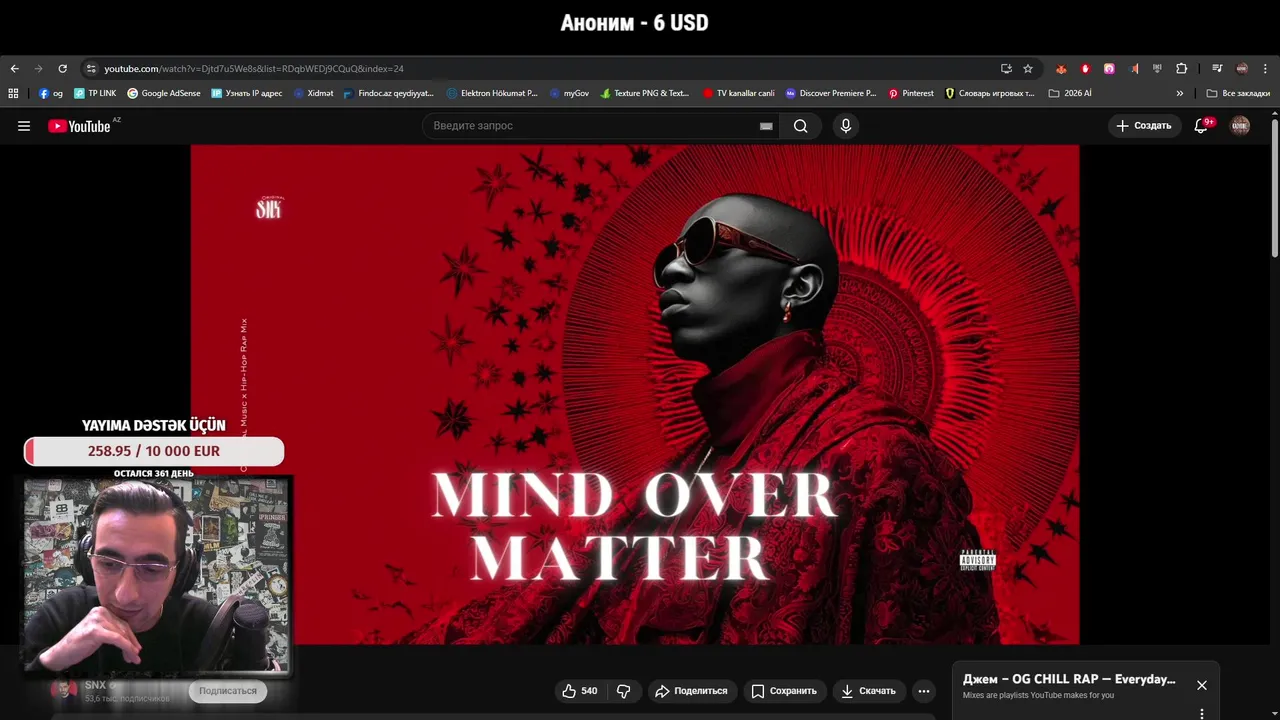Open the red hand ad-blocker extension
This screenshot has height=720, width=1280.
(x=1085, y=69)
